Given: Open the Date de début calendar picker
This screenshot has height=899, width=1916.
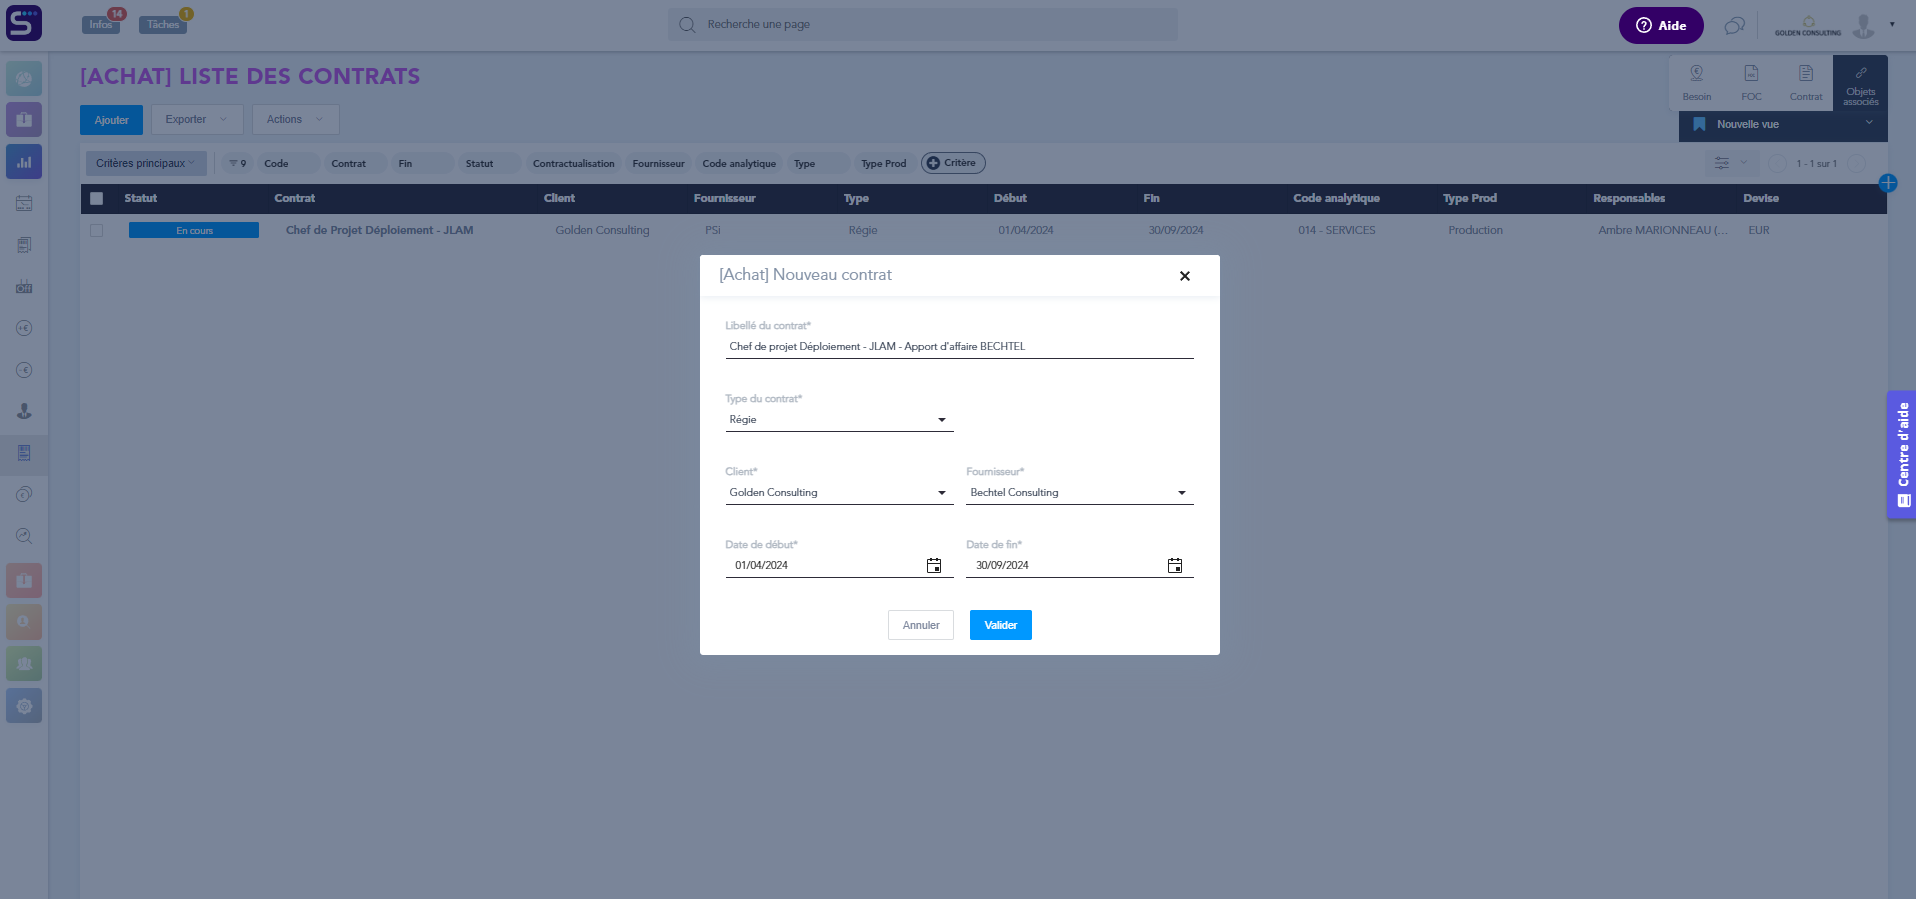Looking at the screenshot, I should click(934, 566).
